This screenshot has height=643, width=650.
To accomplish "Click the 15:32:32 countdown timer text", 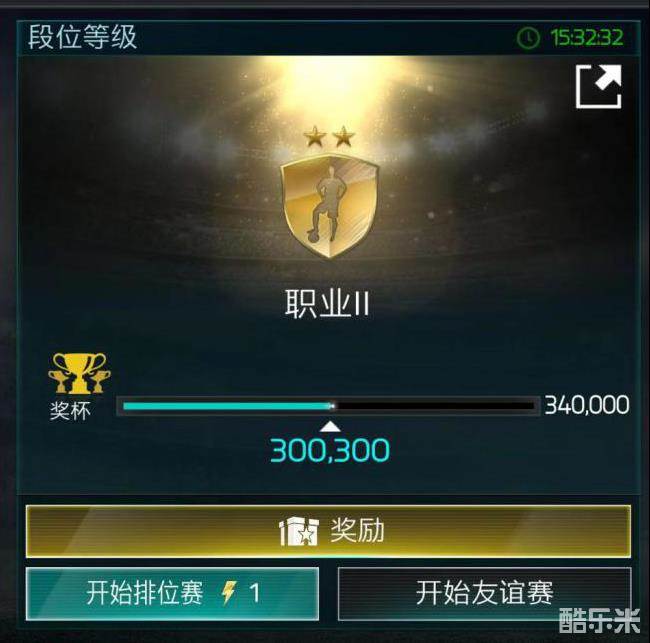I will pos(587,37).
